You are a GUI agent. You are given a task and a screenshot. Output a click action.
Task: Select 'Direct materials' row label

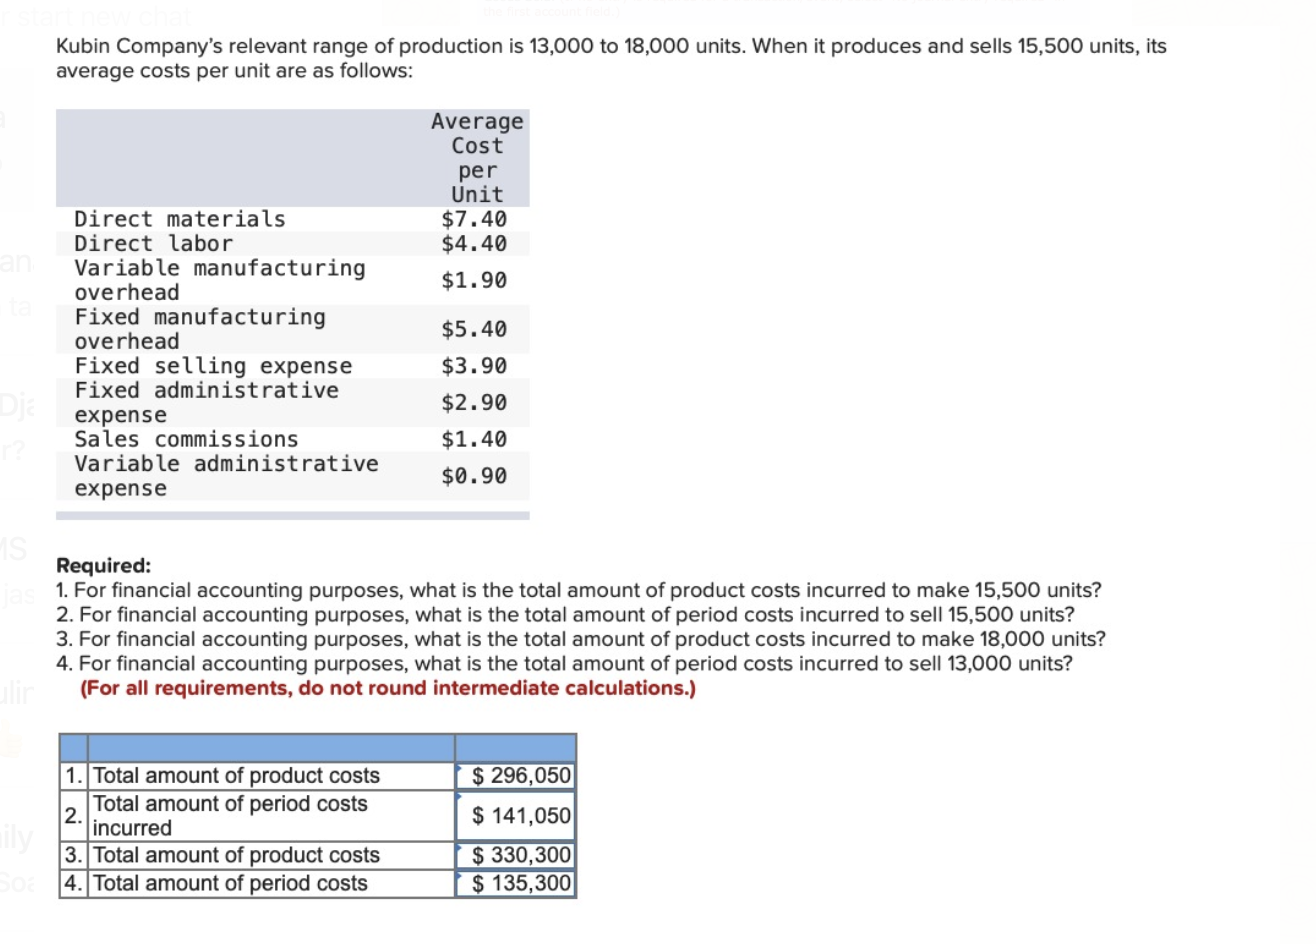click(180, 219)
